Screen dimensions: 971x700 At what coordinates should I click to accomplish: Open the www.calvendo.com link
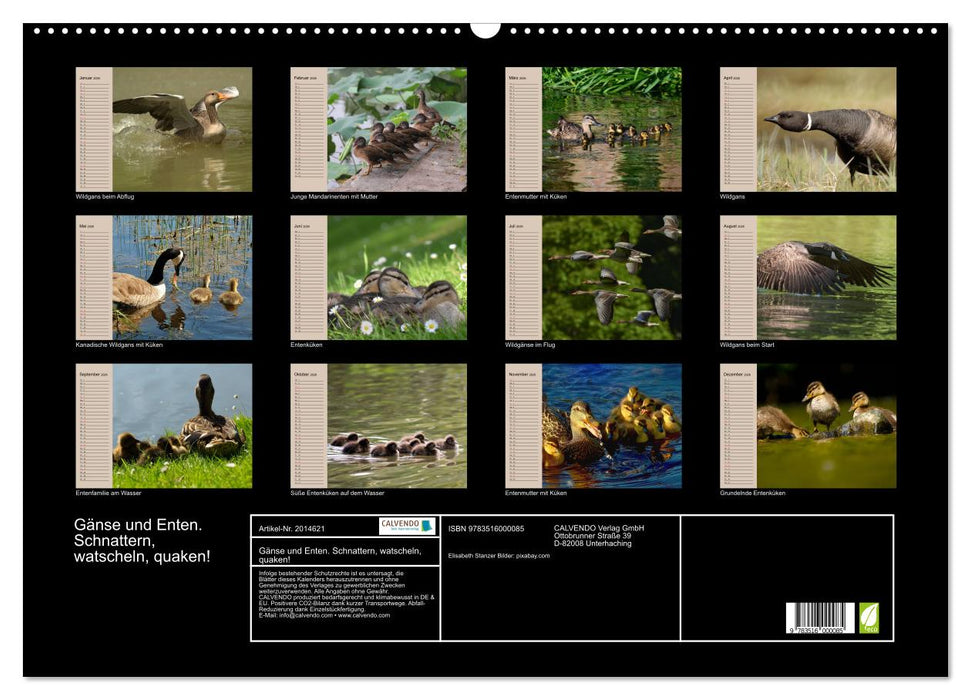[363, 616]
